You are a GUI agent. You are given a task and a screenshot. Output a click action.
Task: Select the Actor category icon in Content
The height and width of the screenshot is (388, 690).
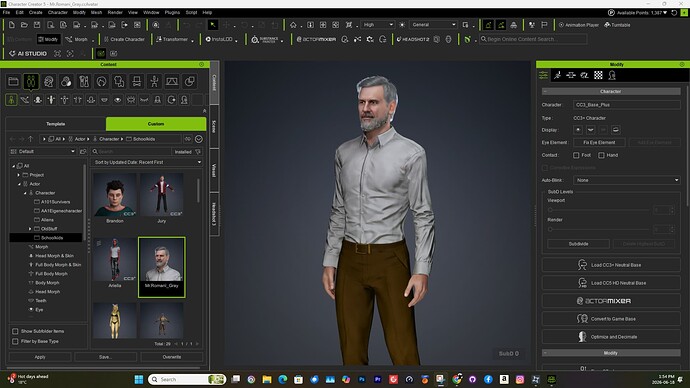(31, 81)
